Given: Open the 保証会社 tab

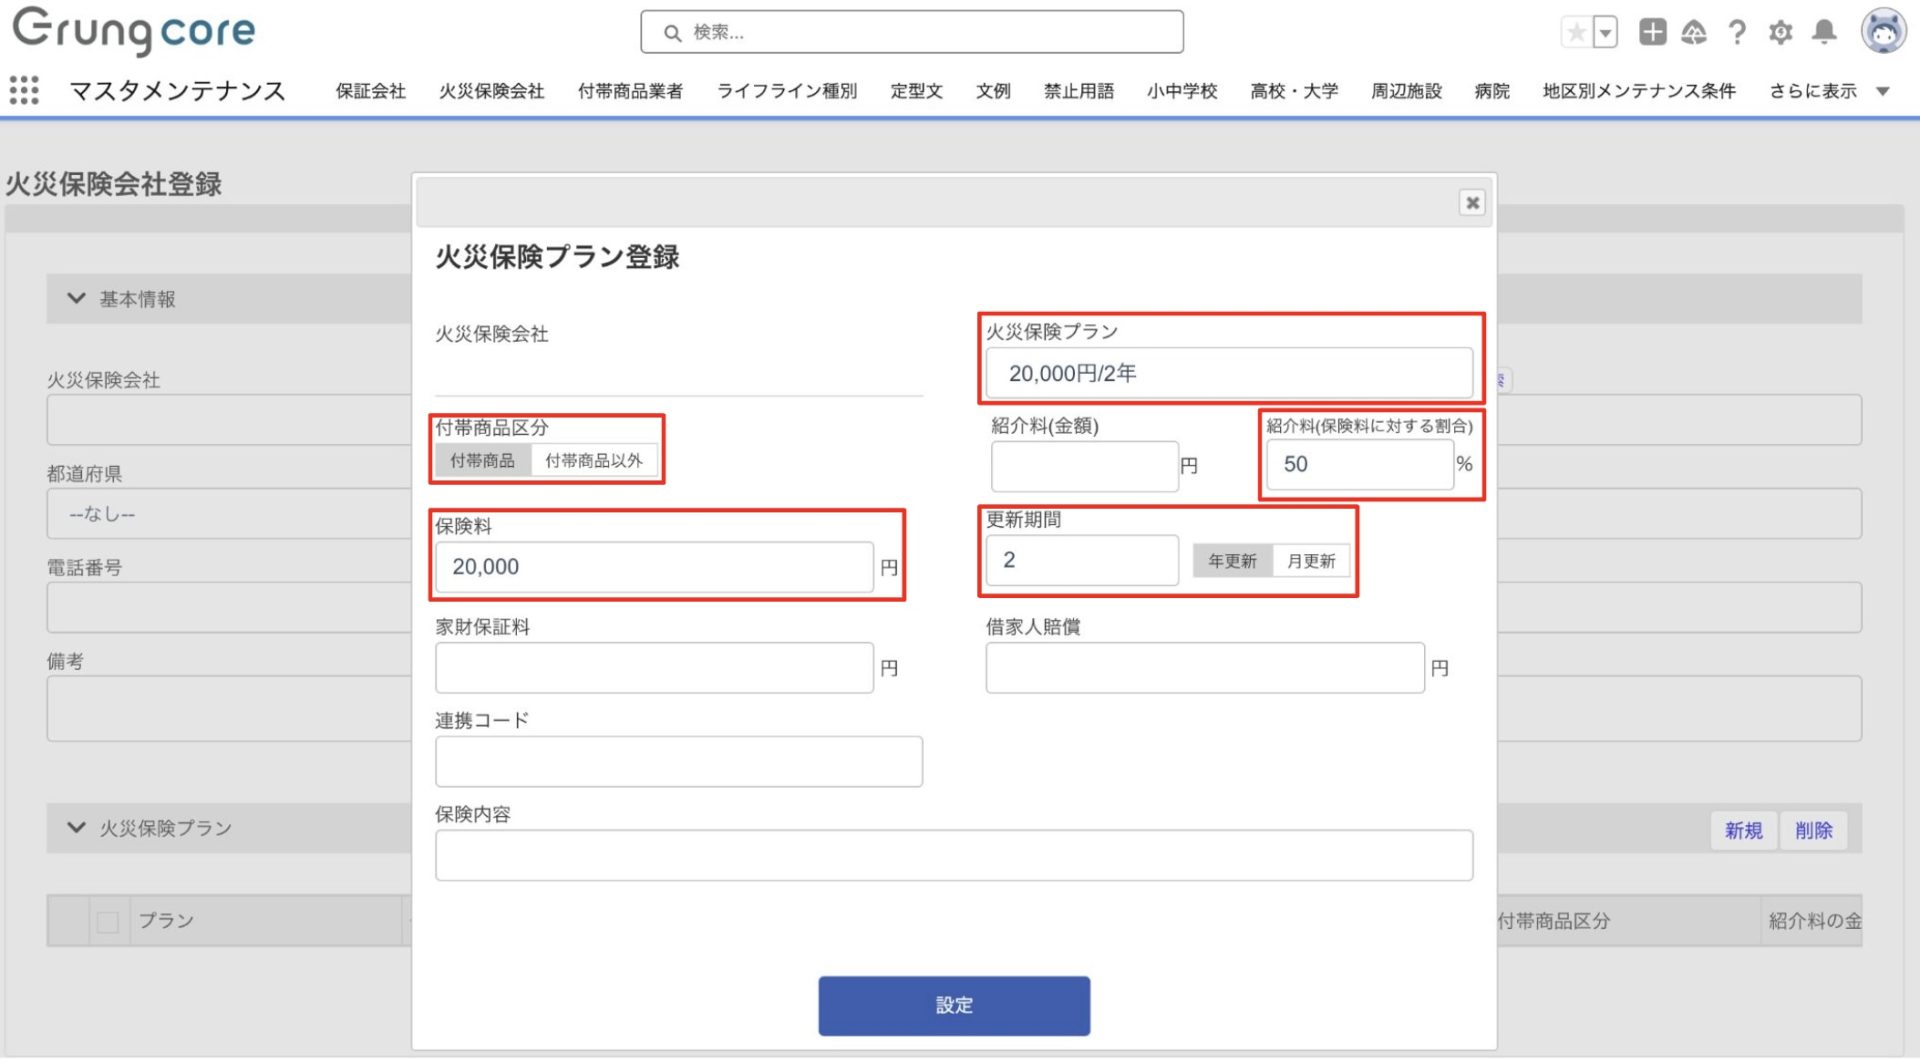Looking at the screenshot, I should pyautogui.click(x=370, y=91).
